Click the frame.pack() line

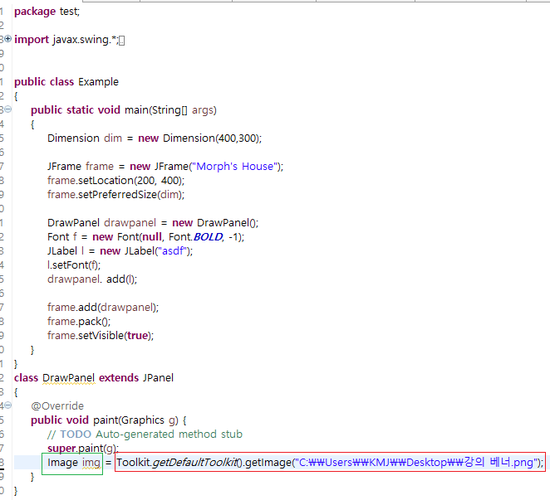tap(79, 321)
